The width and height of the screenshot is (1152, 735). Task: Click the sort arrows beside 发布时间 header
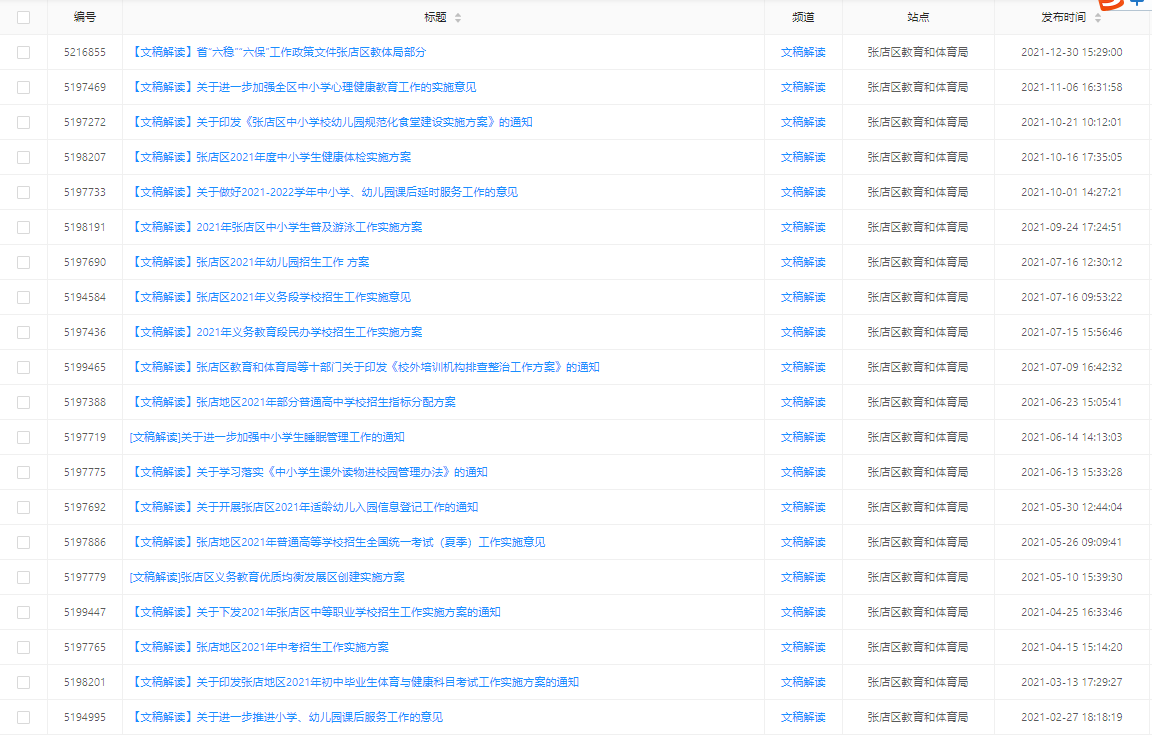point(1098,18)
